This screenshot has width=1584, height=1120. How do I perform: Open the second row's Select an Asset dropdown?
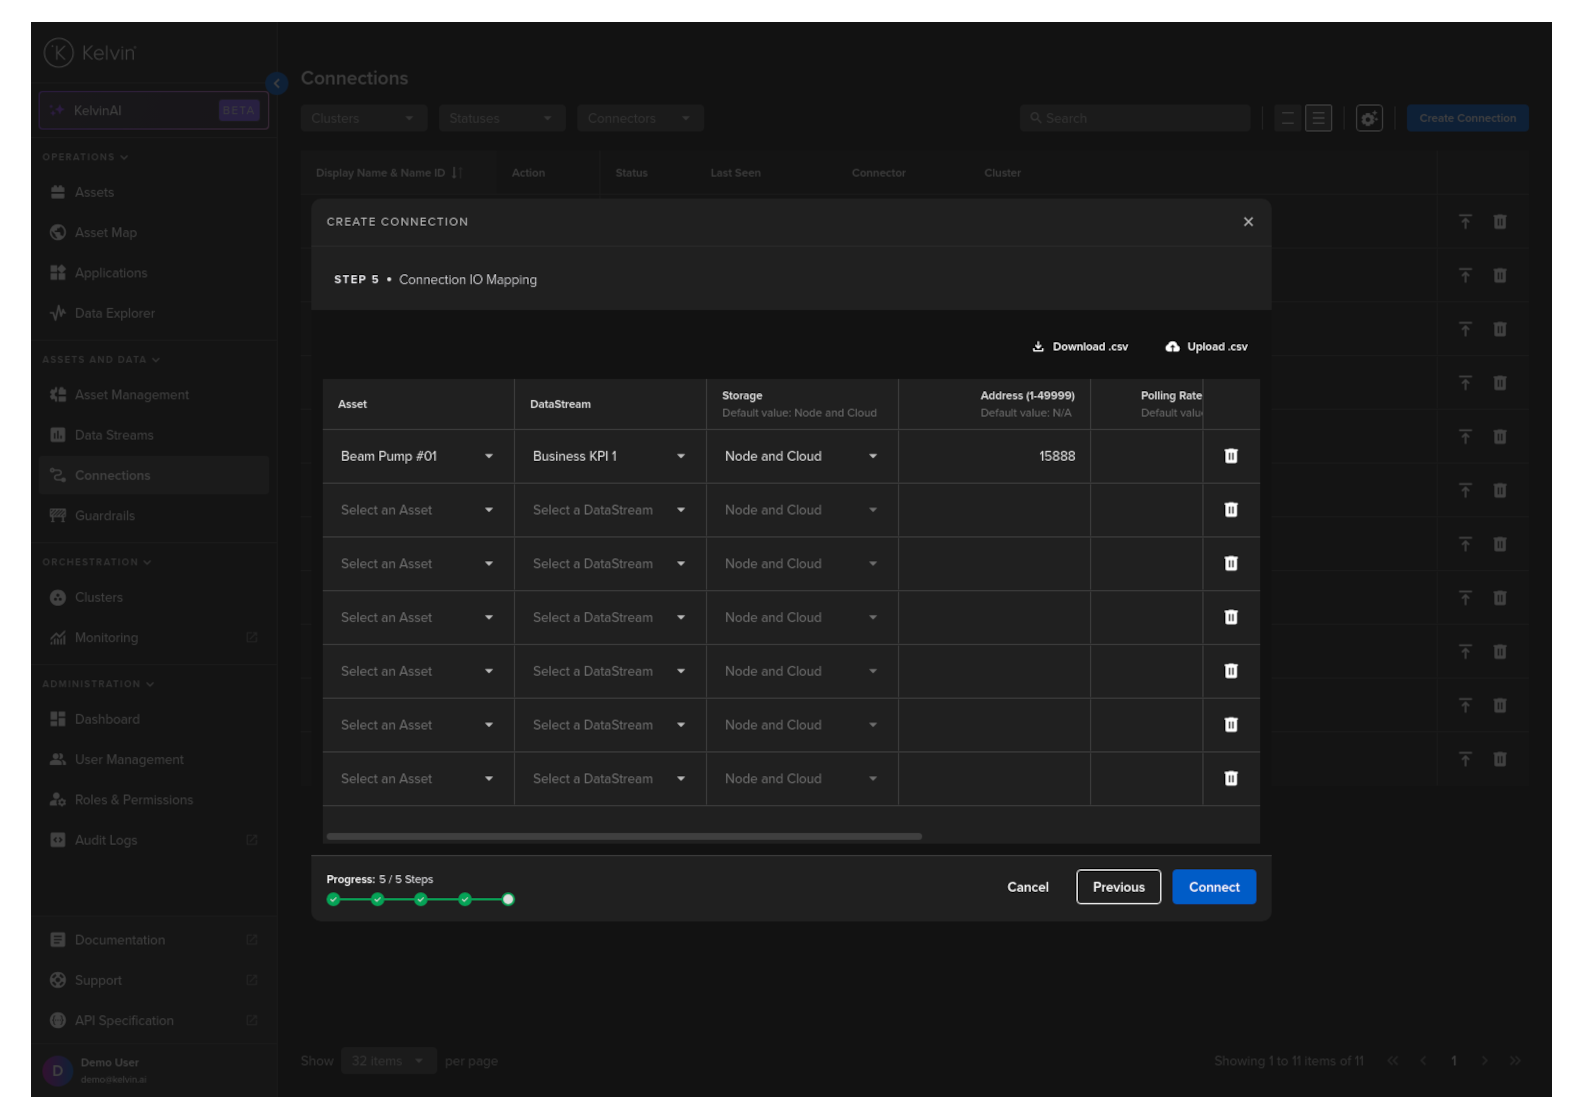tap(417, 510)
